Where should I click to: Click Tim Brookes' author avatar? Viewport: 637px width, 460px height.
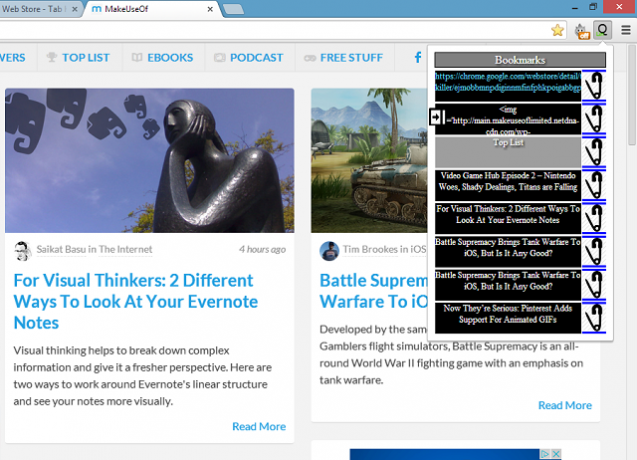point(329,251)
